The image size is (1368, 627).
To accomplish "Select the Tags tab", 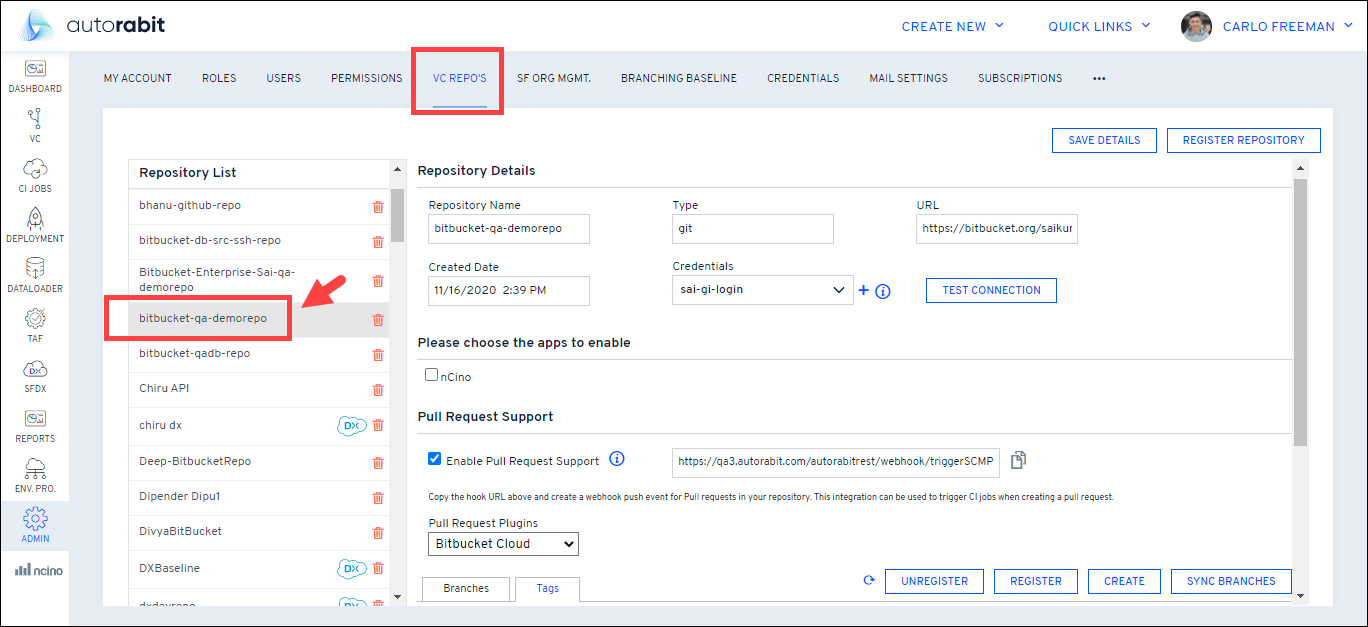I will (x=547, y=588).
